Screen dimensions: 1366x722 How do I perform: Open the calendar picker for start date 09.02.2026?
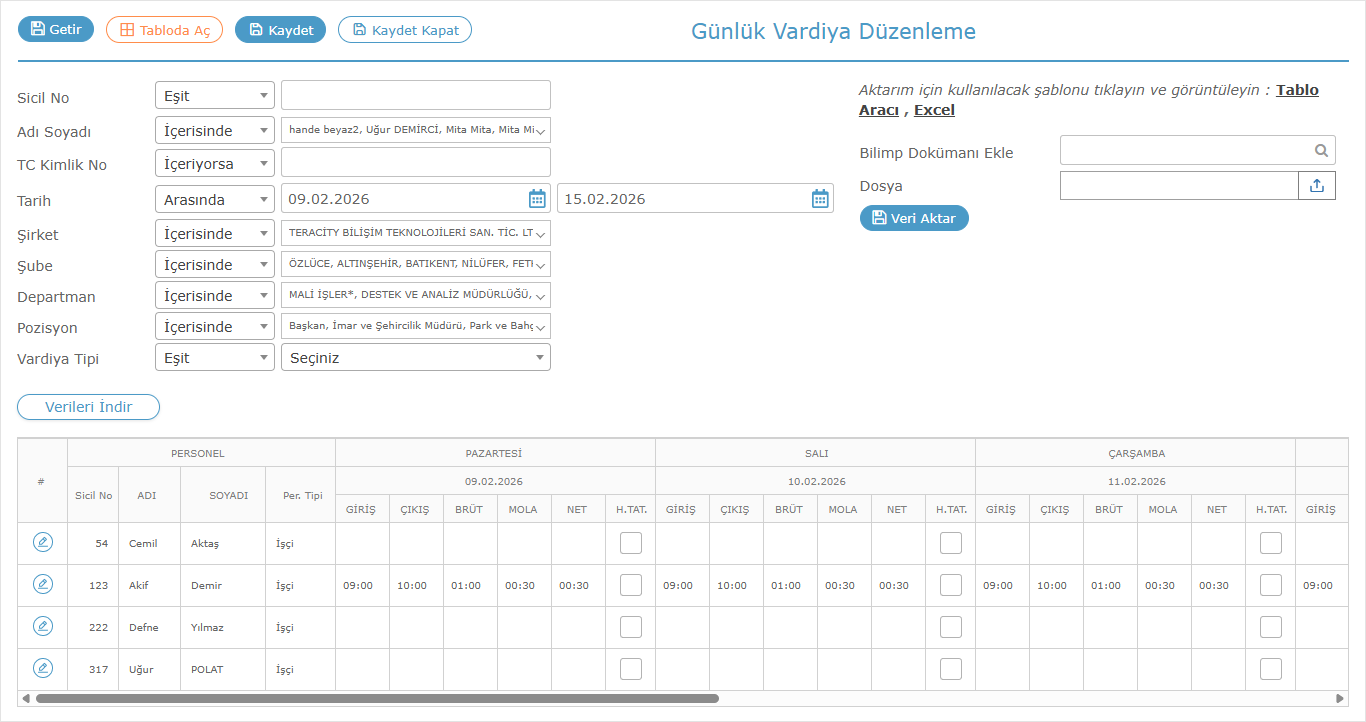pyautogui.click(x=537, y=199)
